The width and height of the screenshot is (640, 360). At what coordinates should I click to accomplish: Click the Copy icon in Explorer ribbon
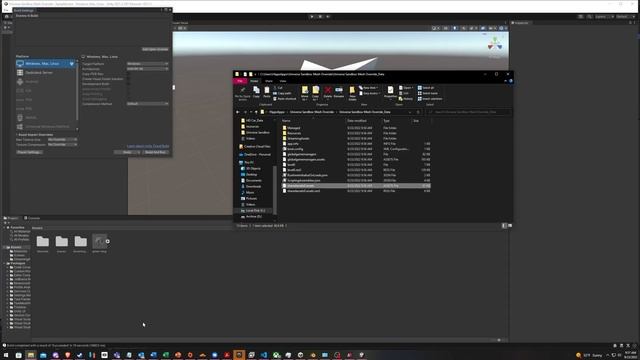coord(256,92)
